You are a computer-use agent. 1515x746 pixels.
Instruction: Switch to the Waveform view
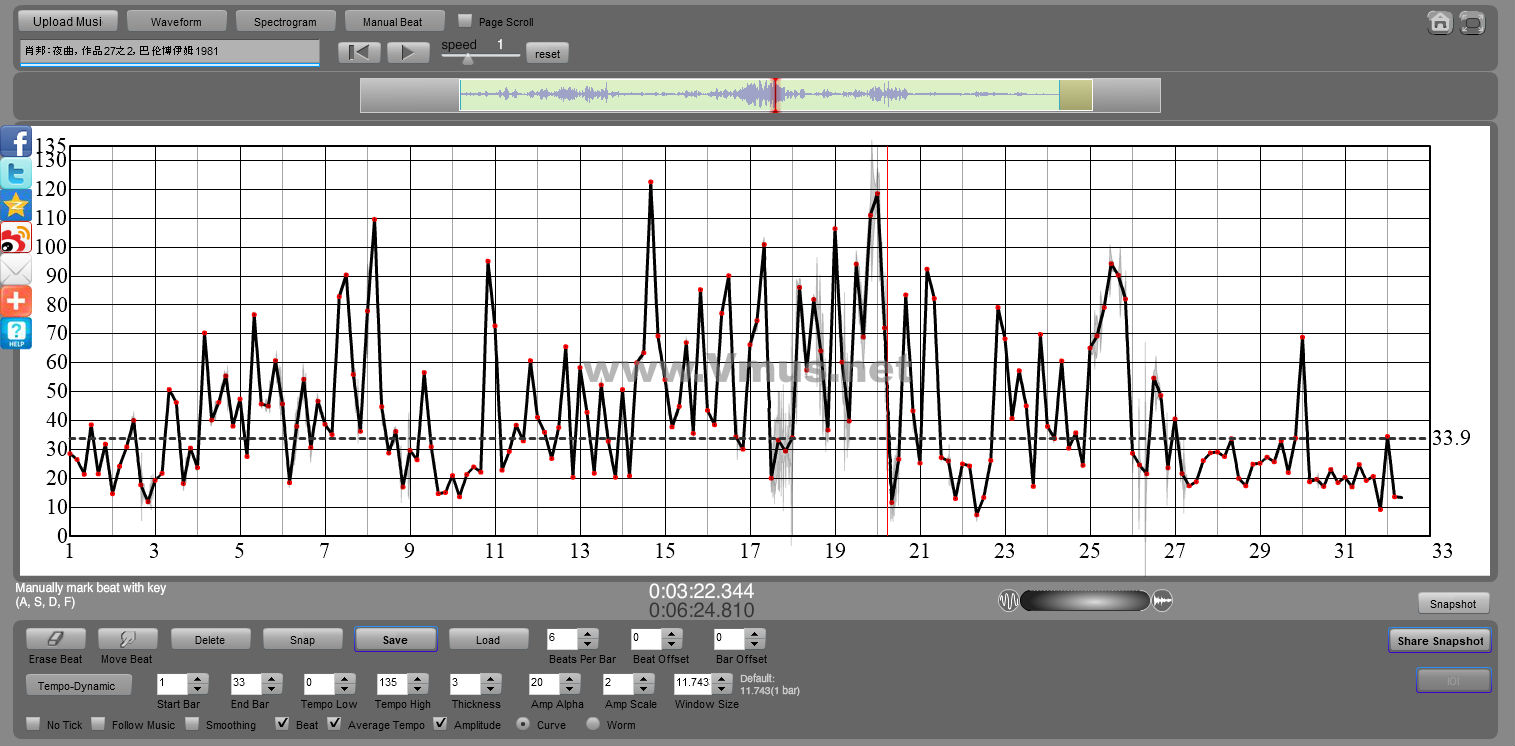pyautogui.click(x=176, y=21)
